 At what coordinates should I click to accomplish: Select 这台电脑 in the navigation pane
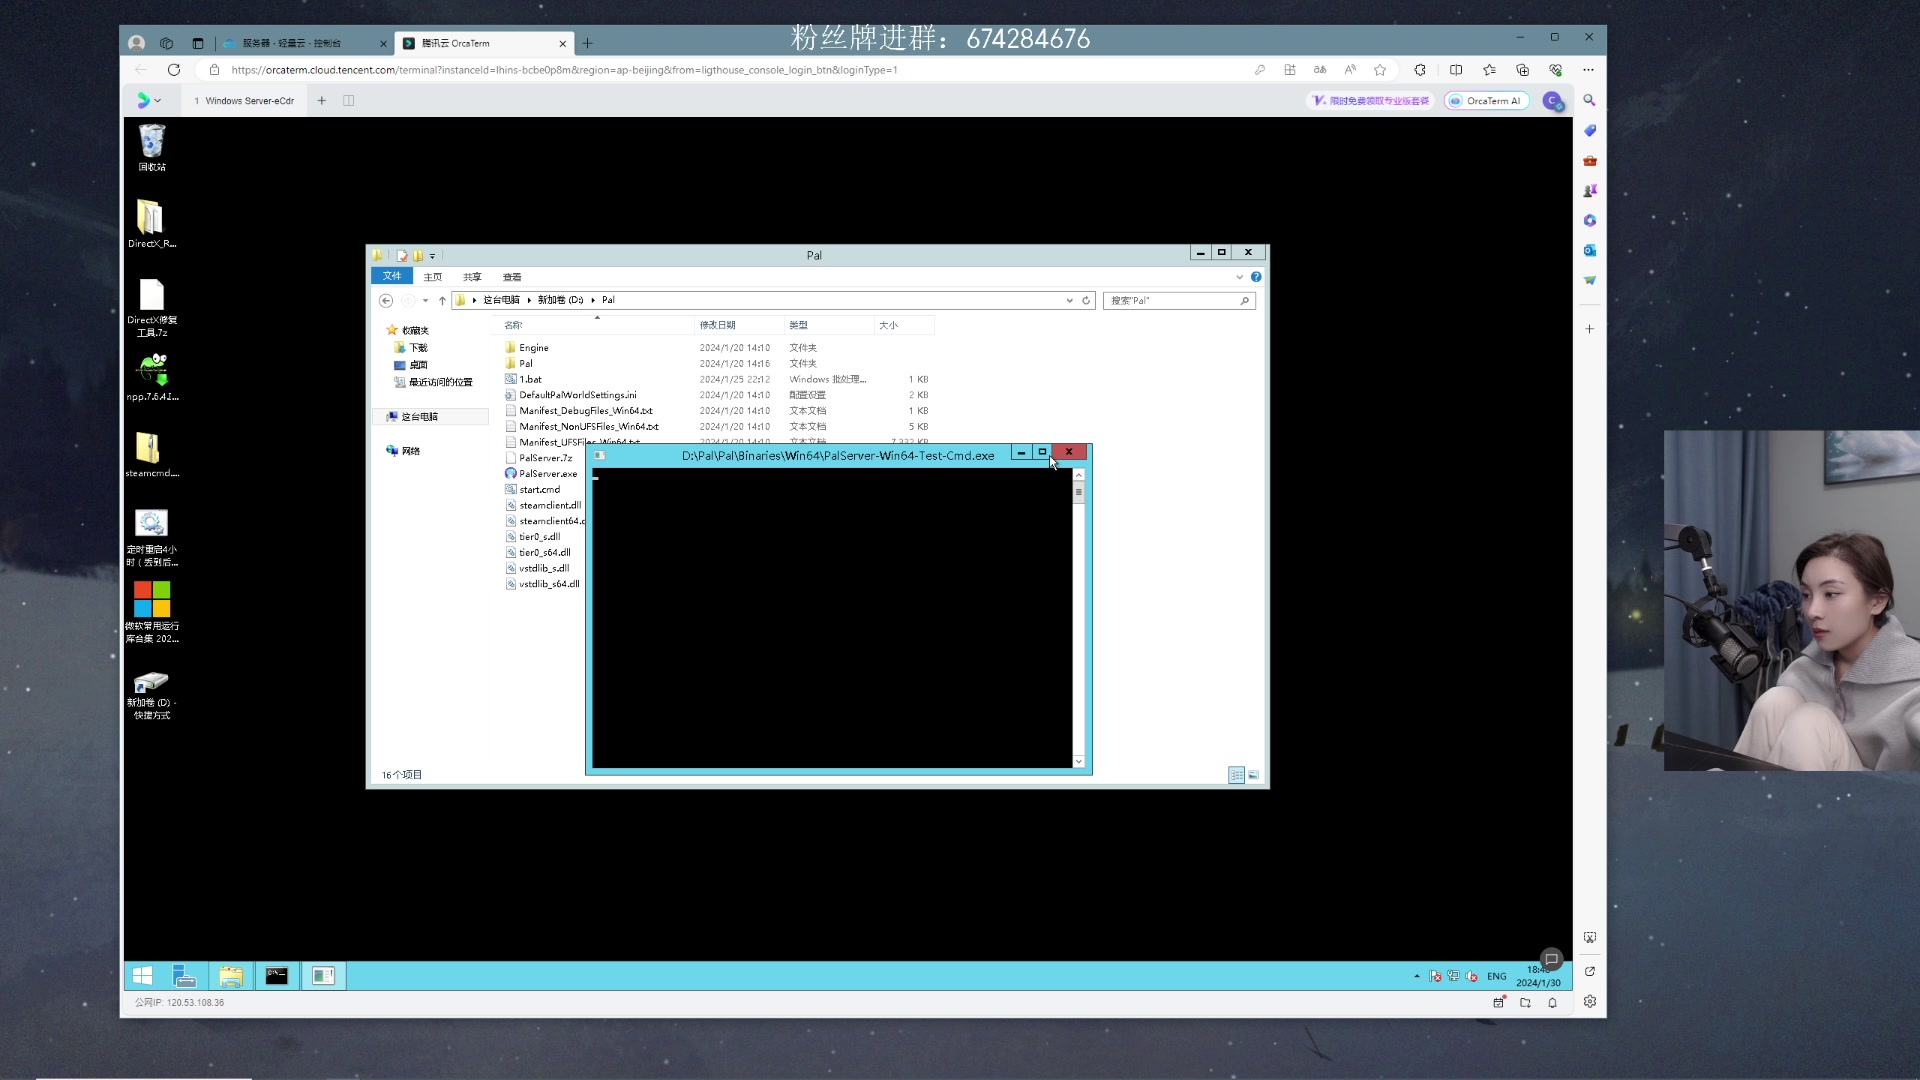point(420,417)
